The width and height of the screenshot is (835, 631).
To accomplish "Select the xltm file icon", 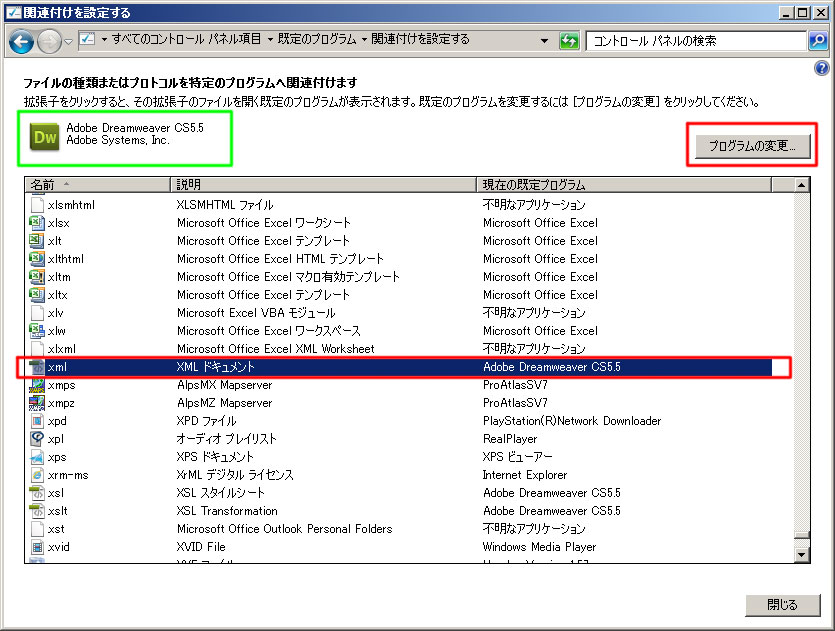I will pos(37,277).
